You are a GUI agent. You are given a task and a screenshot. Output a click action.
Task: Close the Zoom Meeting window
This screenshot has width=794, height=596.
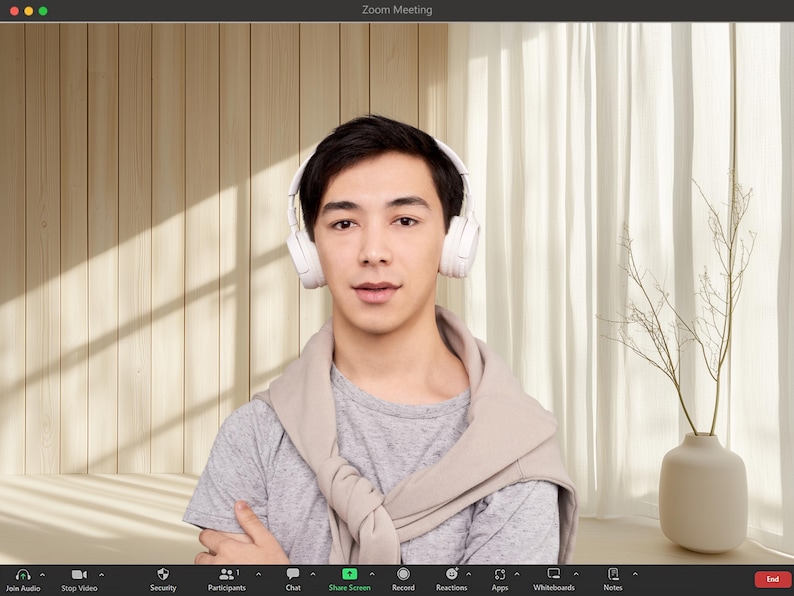pos(14,11)
